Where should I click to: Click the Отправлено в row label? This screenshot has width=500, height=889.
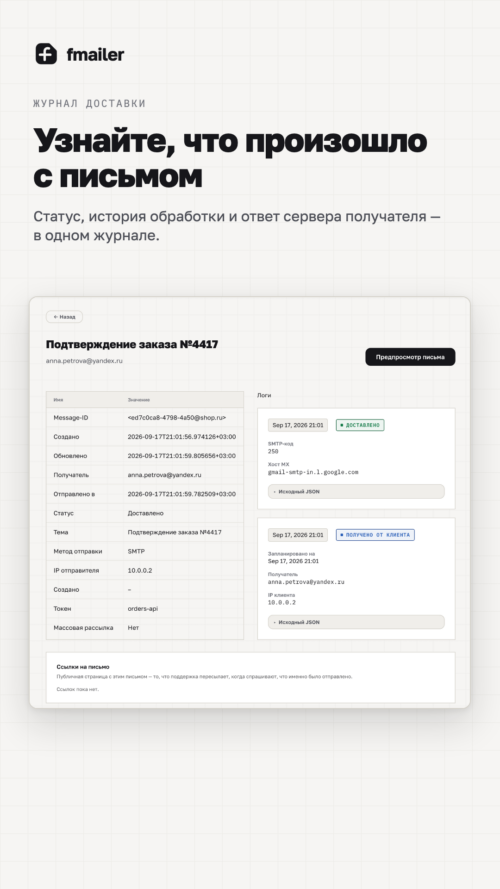coord(74,494)
